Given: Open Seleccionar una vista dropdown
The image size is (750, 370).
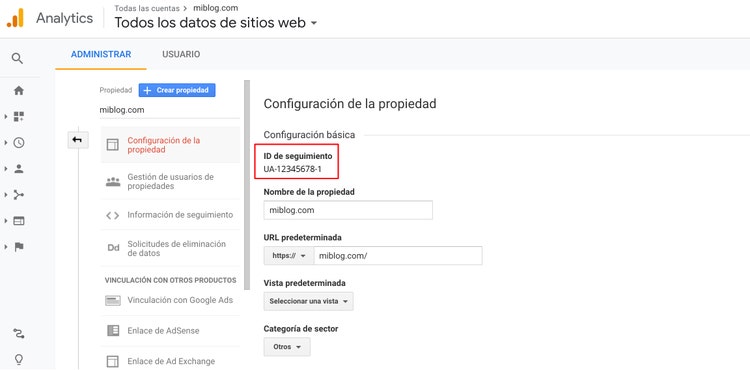Looking at the screenshot, I should 309,302.
